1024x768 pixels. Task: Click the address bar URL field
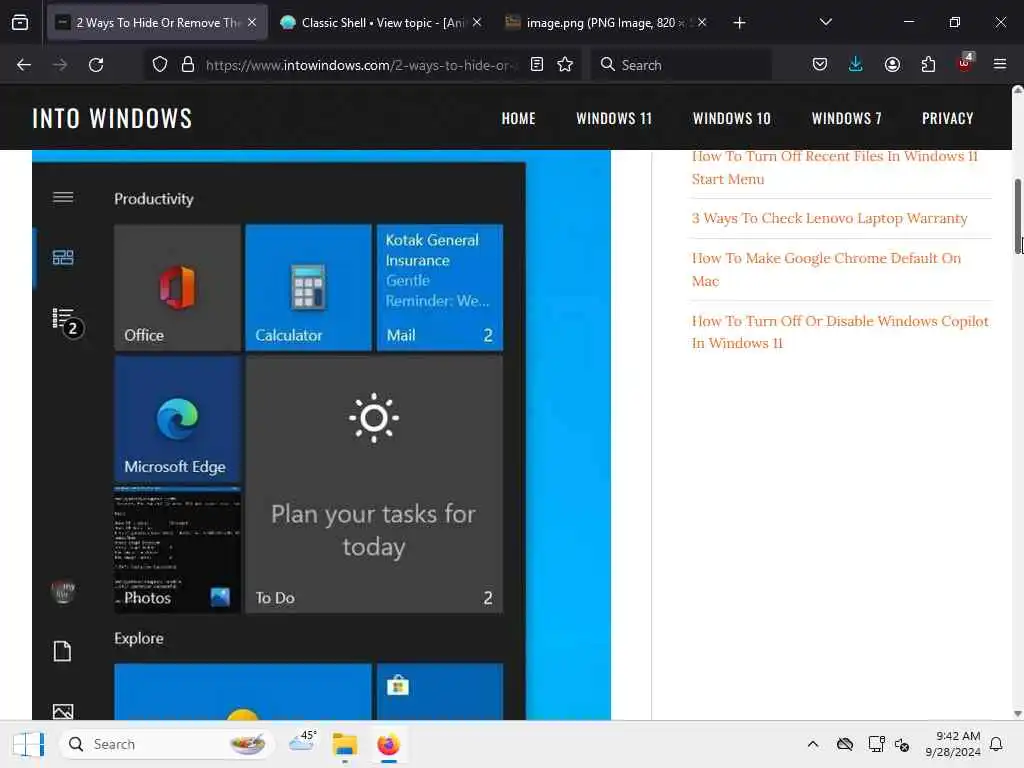click(x=361, y=65)
